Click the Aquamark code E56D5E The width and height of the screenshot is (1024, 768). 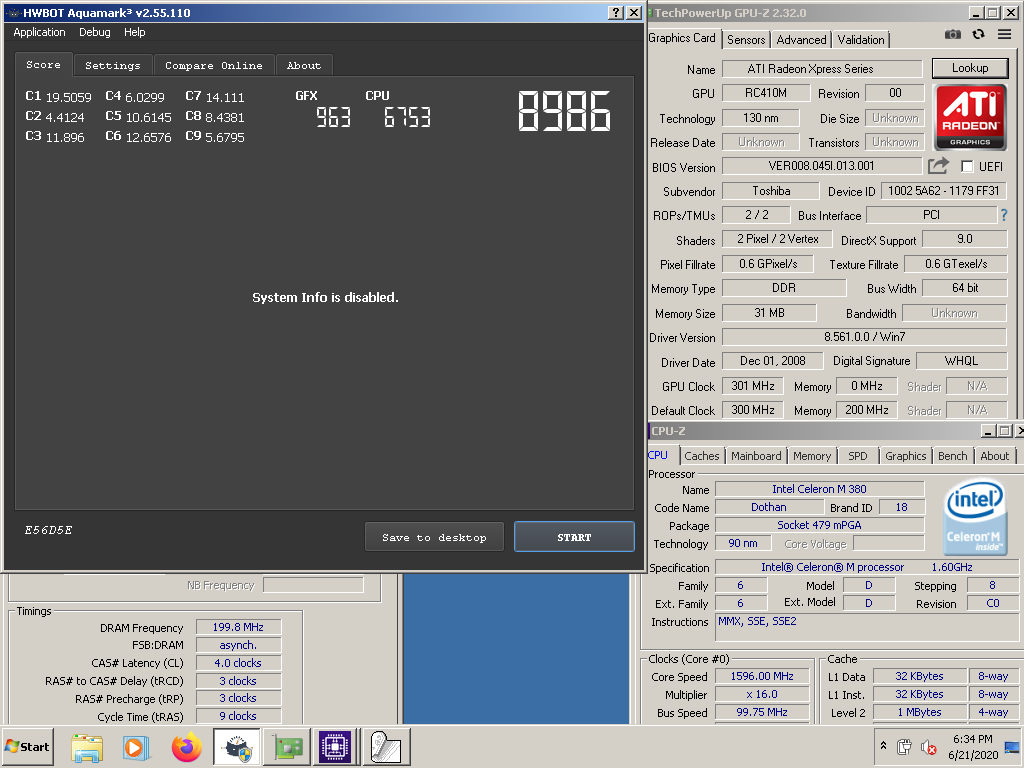[x=48, y=530]
